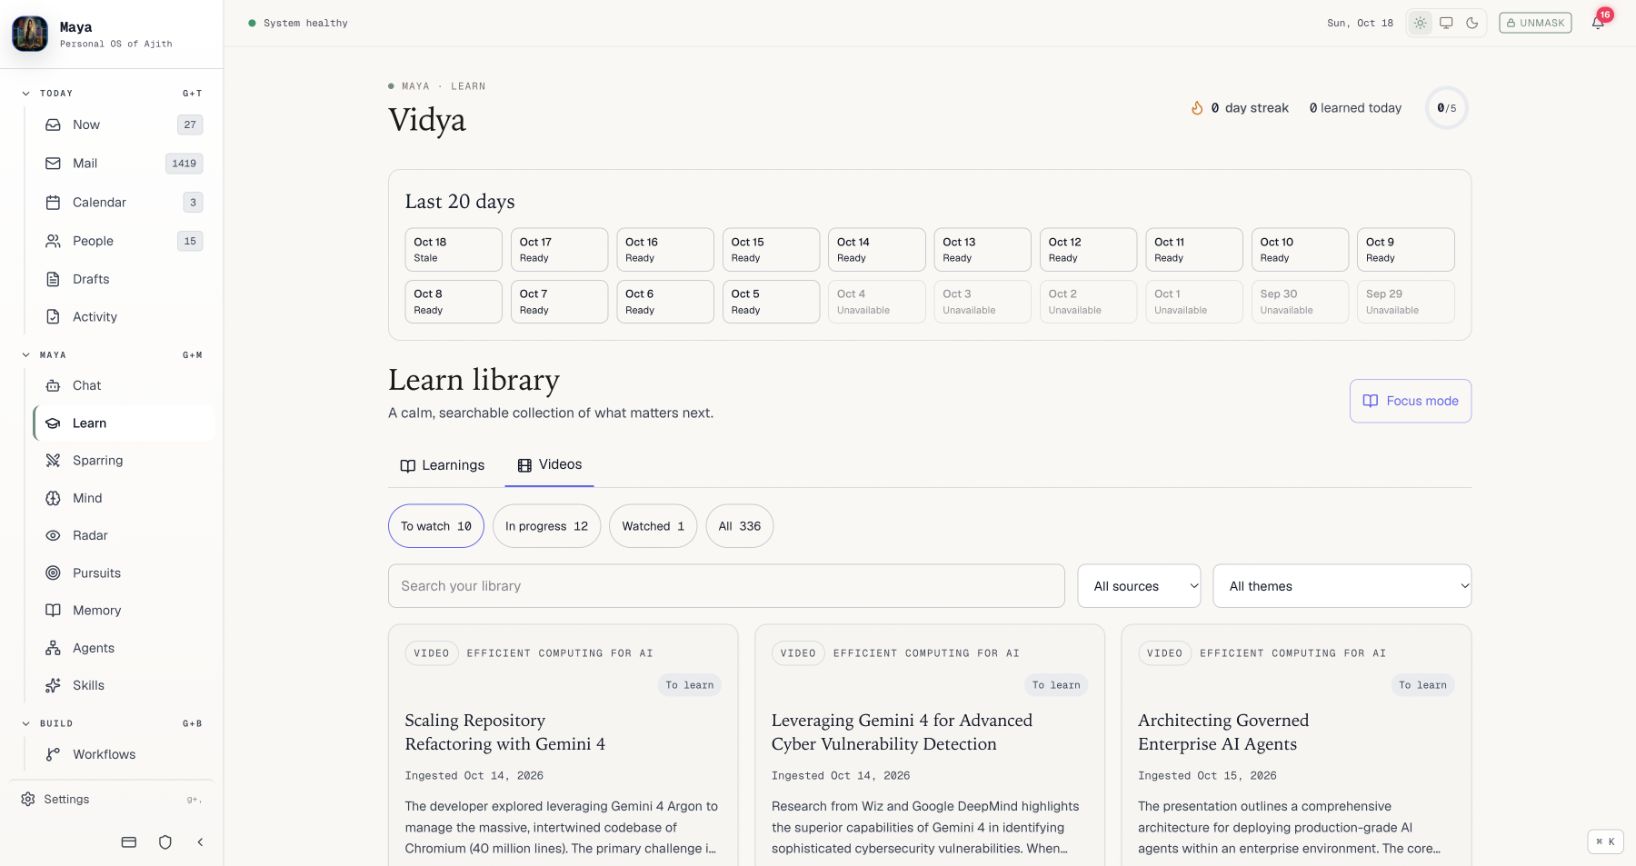Click the Unmask button
This screenshot has width=1636, height=866.
click(1535, 23)
